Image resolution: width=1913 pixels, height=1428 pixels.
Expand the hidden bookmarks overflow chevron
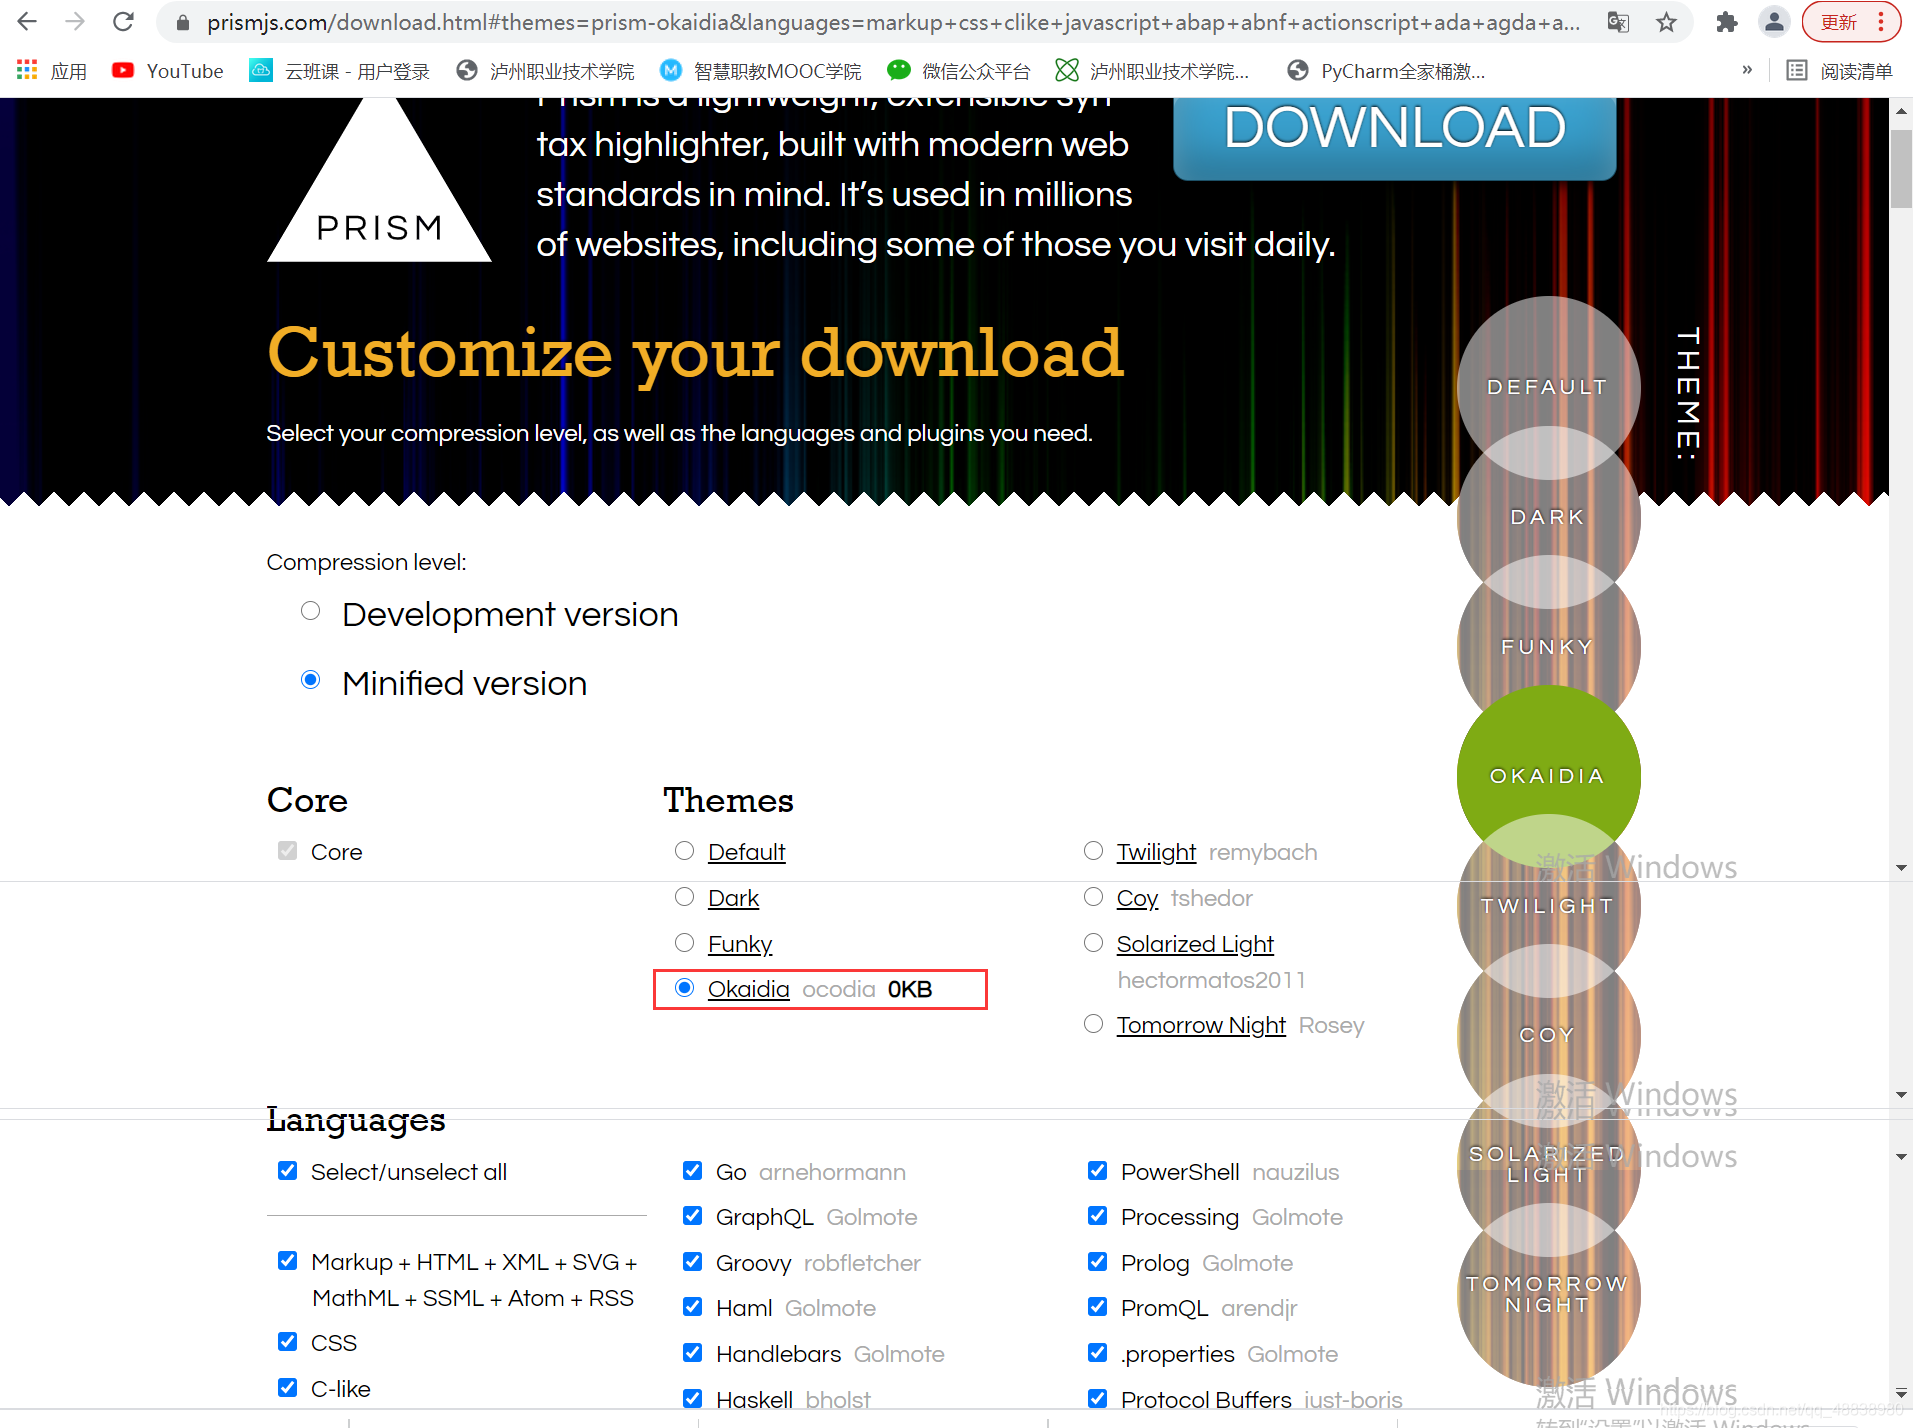coord(1747,70)
